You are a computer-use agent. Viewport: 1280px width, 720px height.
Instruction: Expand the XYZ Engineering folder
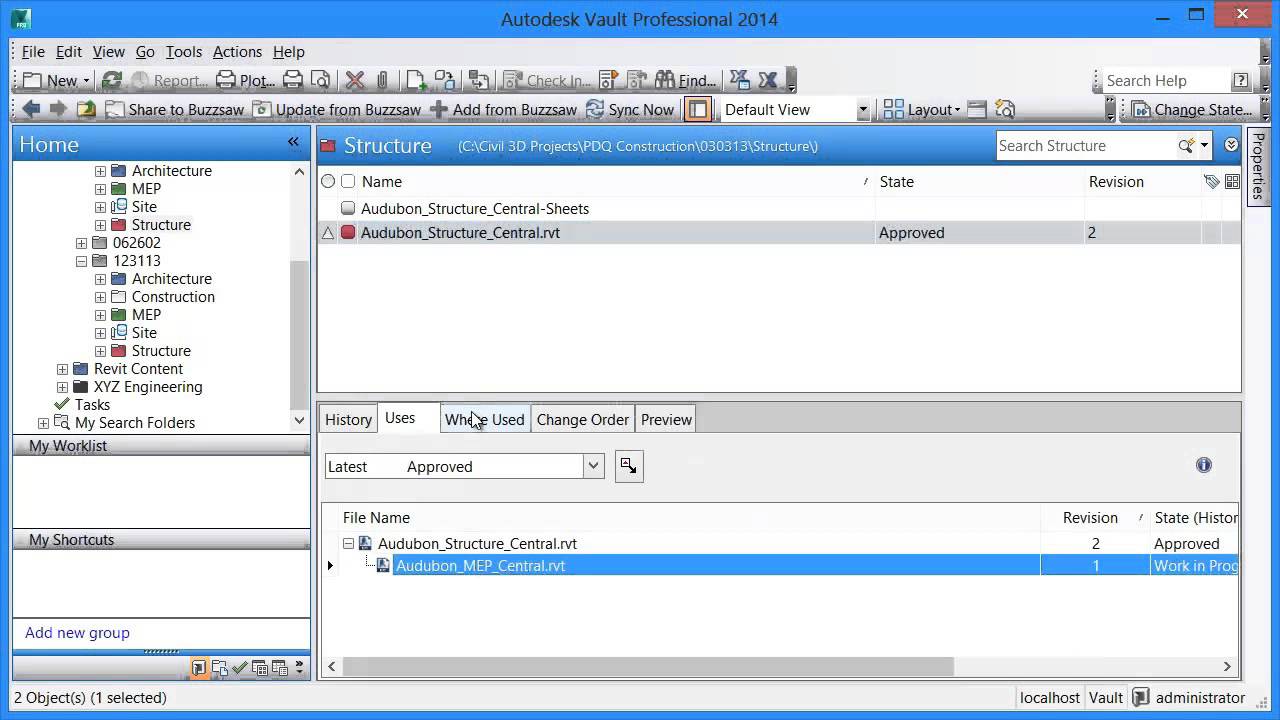tap(63, 387)
